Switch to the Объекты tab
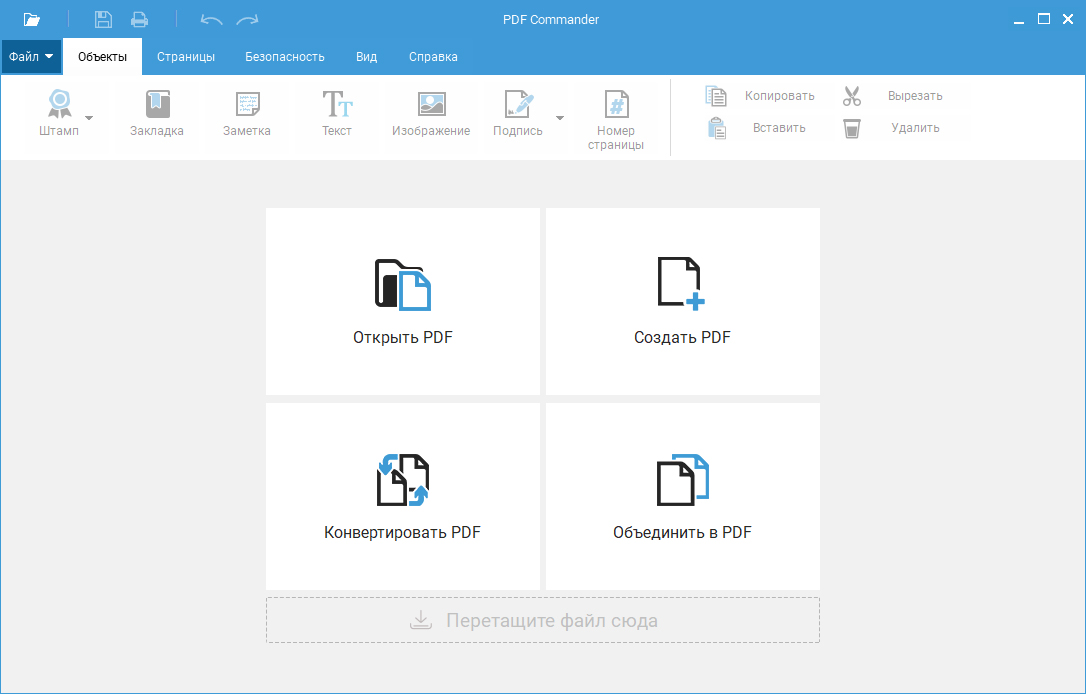 (x=103, y=57)
